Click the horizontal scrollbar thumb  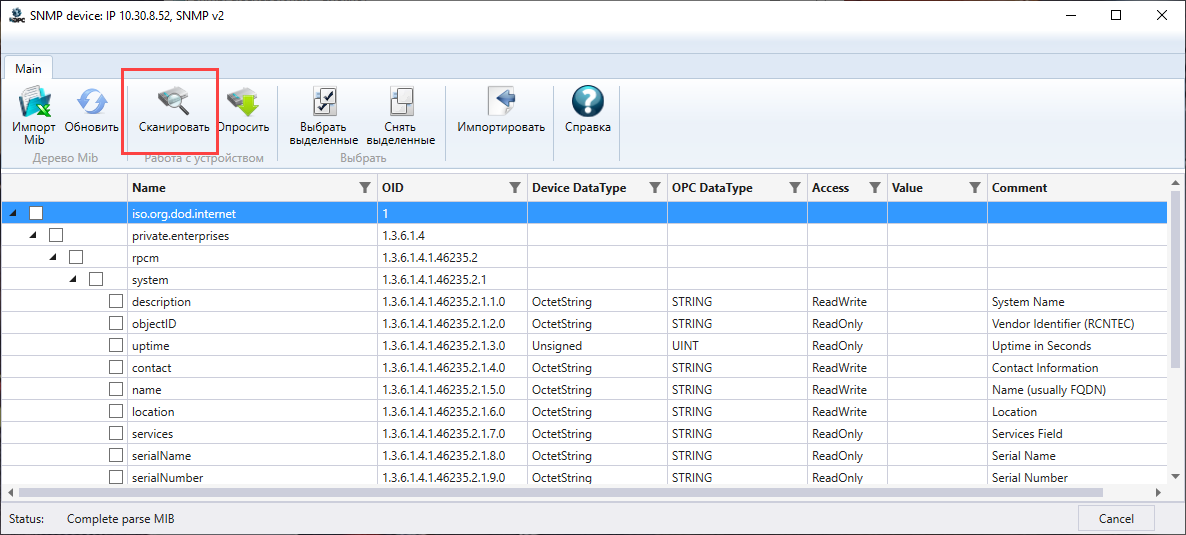[560, 492]
